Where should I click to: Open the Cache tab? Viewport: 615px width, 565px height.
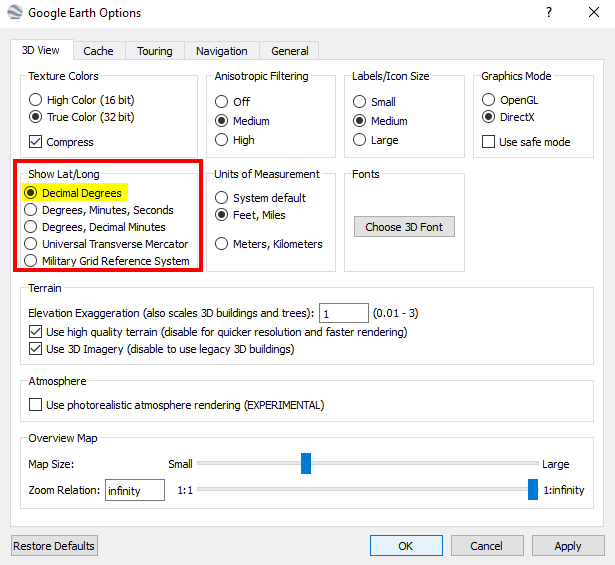pyautogui.click(x=98, y=51)
